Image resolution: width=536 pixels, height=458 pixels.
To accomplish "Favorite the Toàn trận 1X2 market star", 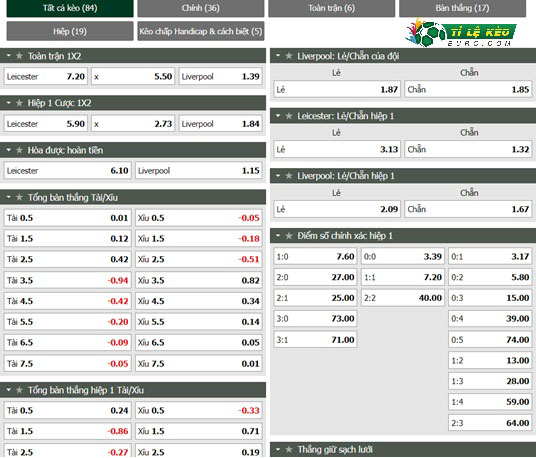I will click(19, 56).
